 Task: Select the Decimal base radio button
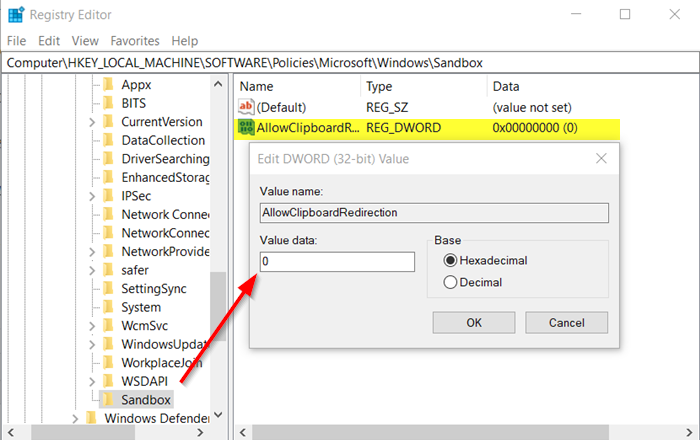pyautogui.click(x=450, y=282)
